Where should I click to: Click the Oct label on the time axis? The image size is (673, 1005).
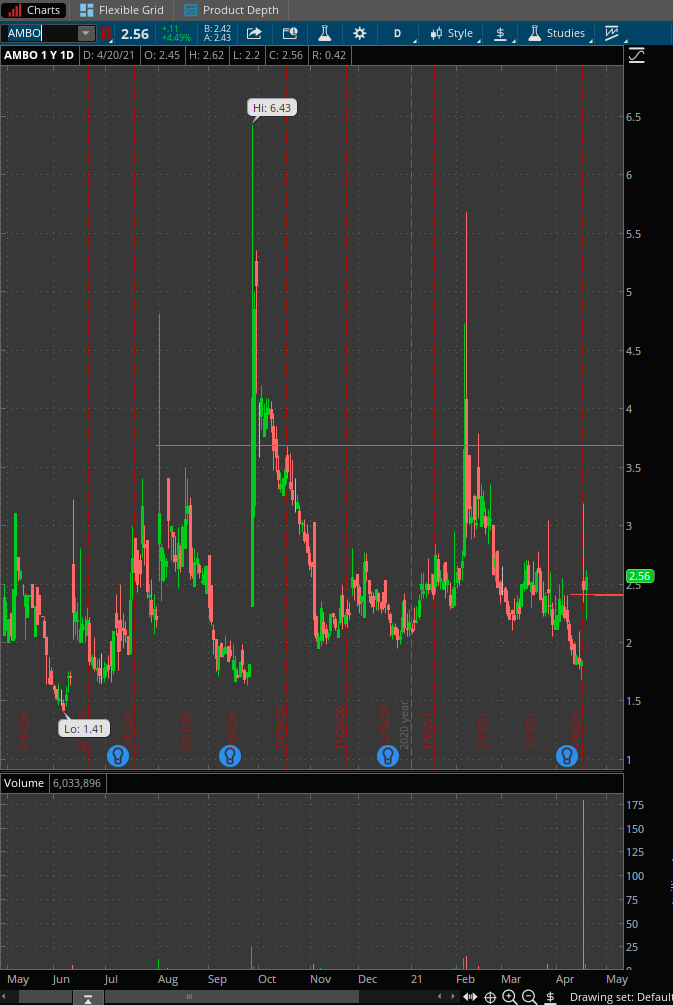[x=267, y=979]
